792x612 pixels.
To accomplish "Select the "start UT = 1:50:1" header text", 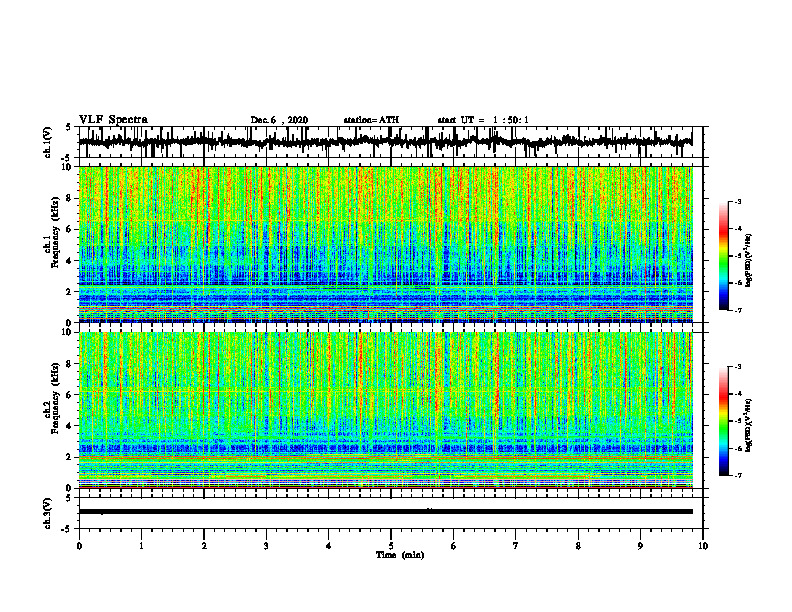I will tap(483, 120).
